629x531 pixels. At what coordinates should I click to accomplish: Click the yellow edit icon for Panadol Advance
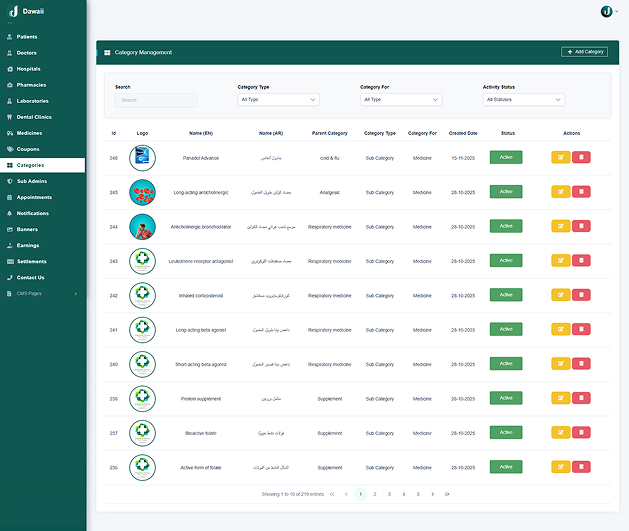pyautogui.click(x=560, y=157)
